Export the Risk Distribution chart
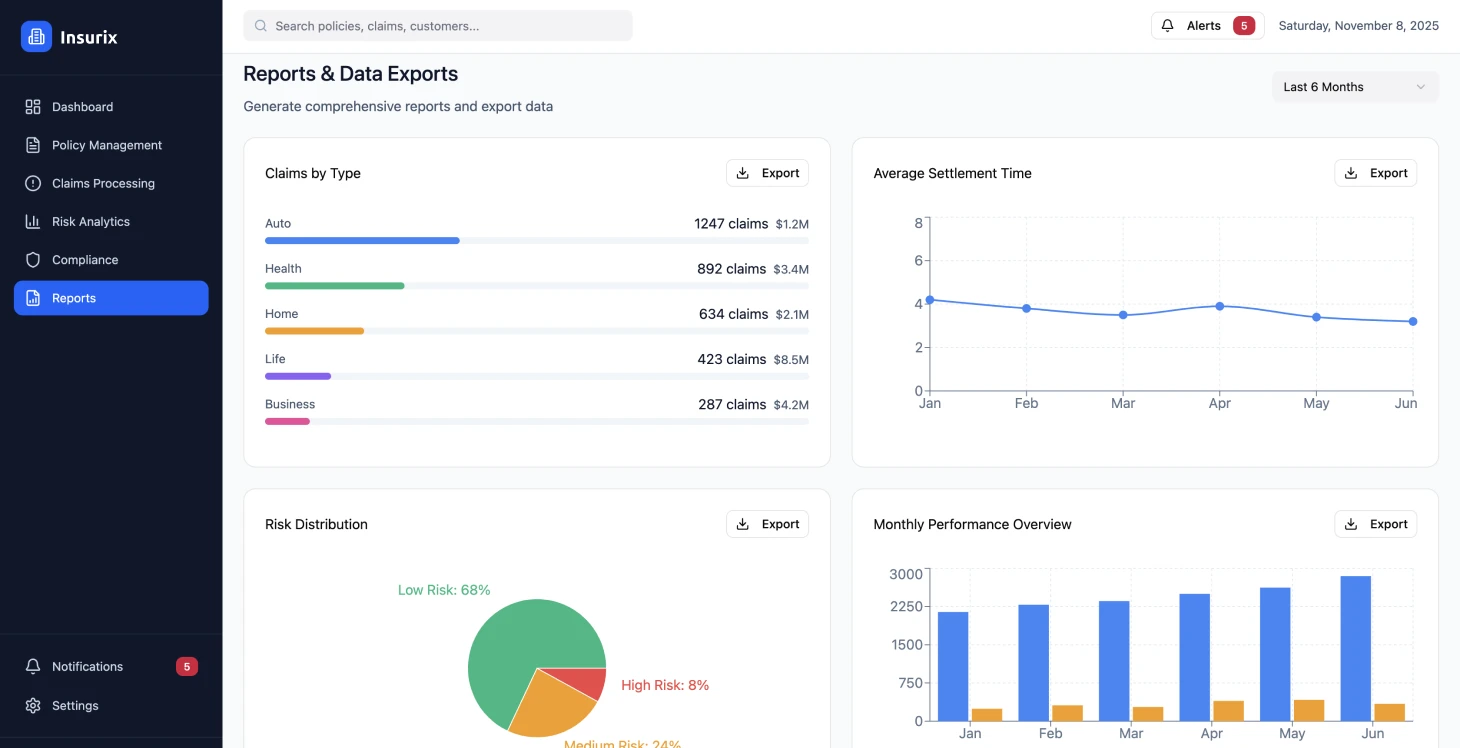The height and width of the screenshot is (748, 1460). point(767,524)
